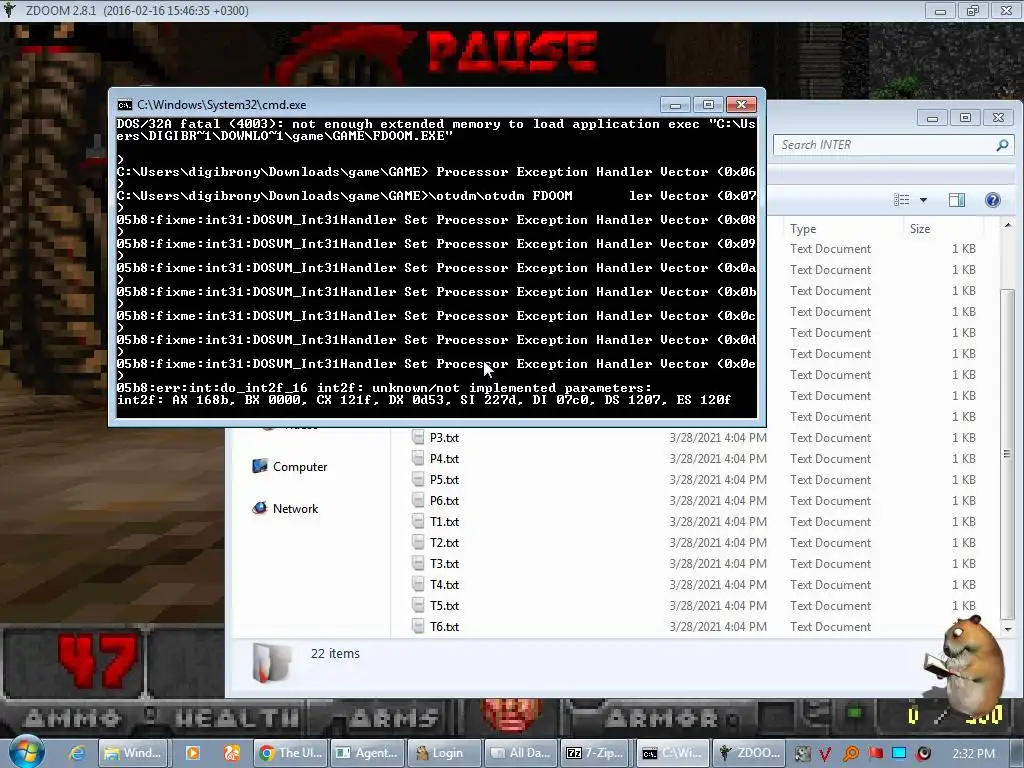The image size is (1024, 768).
Task: Toggle the Explorer preview pane icon
Action: click(957, 200)
